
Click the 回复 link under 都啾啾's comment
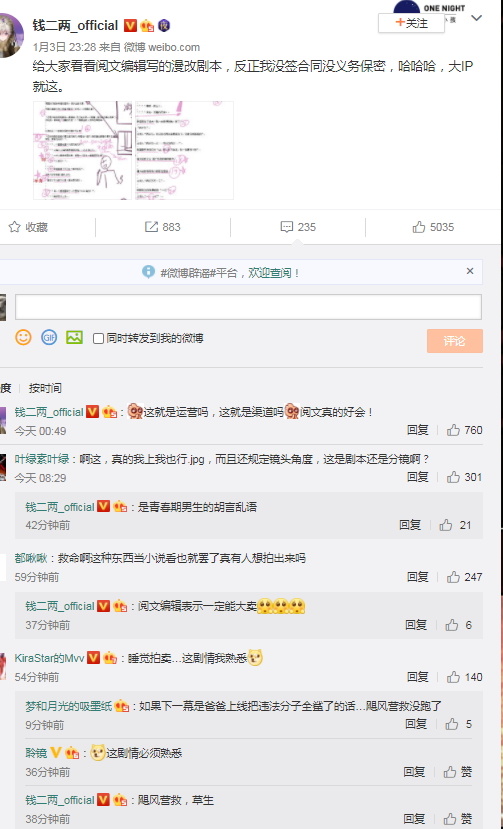(x=418, y=577)
